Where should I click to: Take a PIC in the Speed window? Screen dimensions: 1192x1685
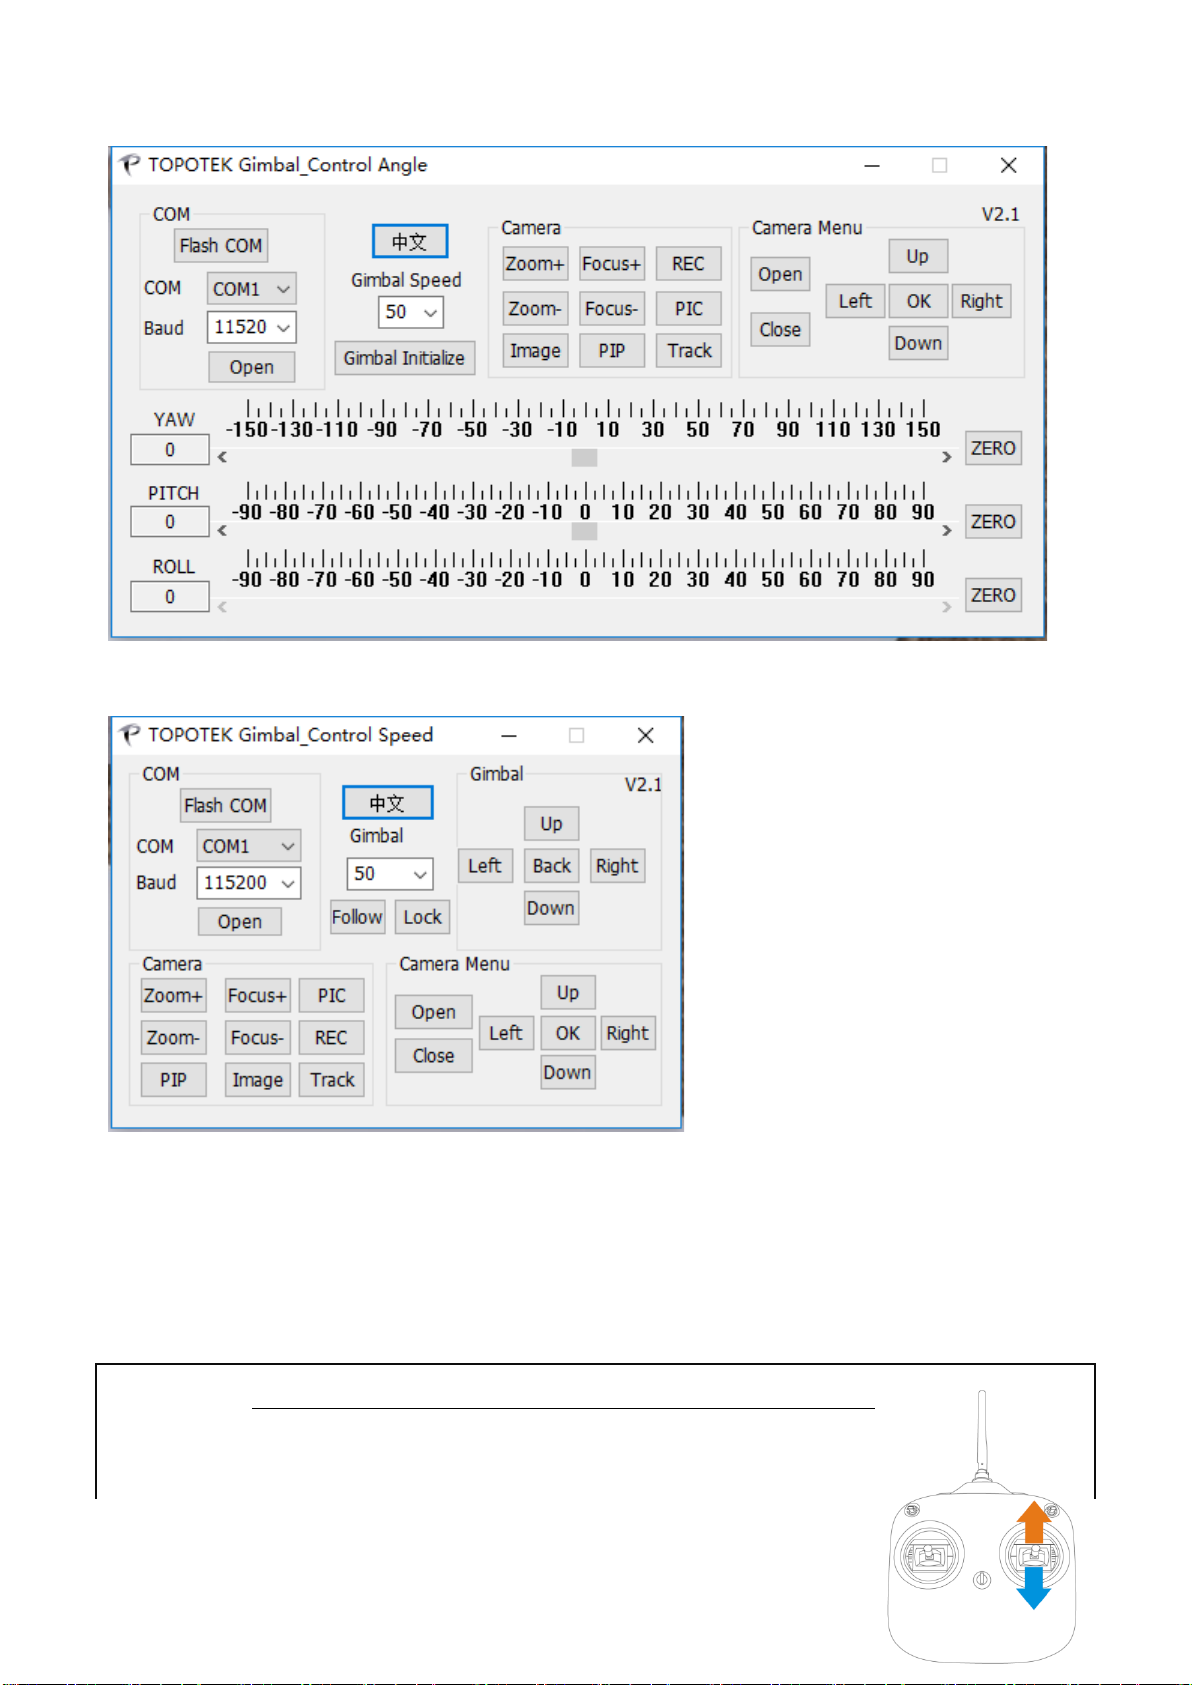click(331, 996)
